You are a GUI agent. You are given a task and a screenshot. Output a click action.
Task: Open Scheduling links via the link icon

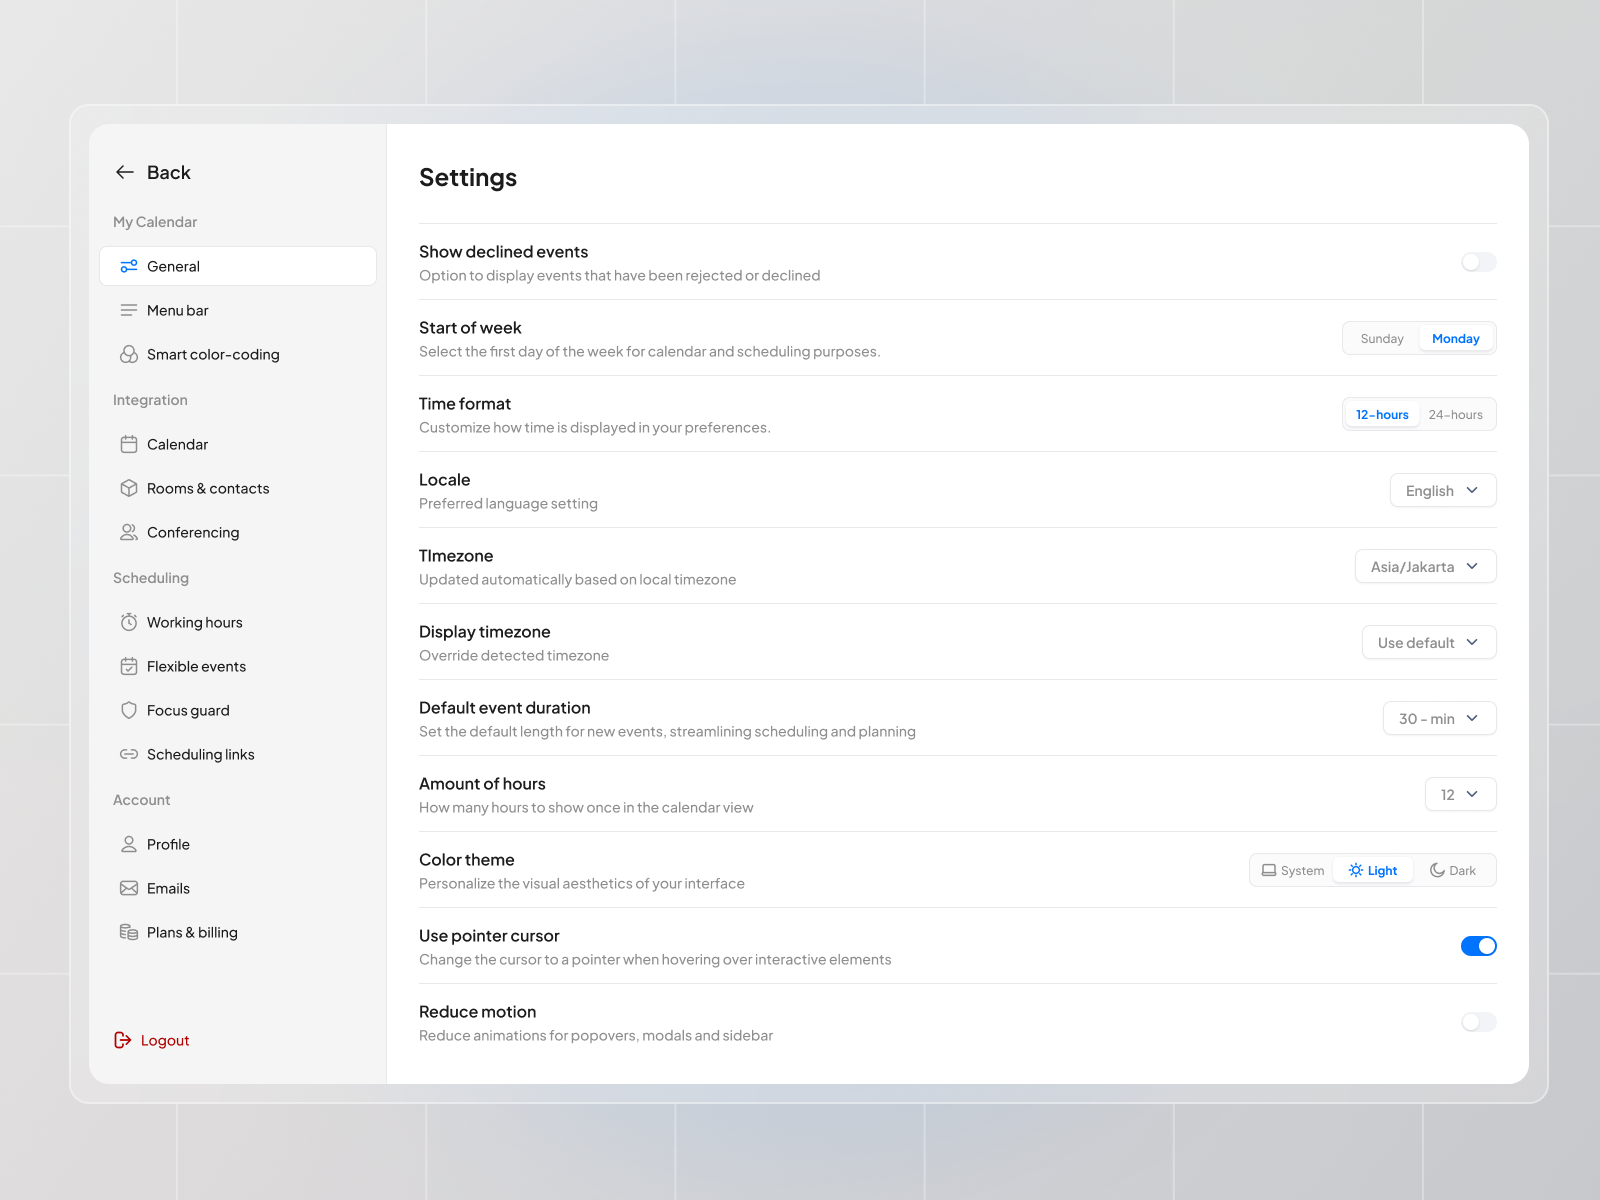coord(128,754)
